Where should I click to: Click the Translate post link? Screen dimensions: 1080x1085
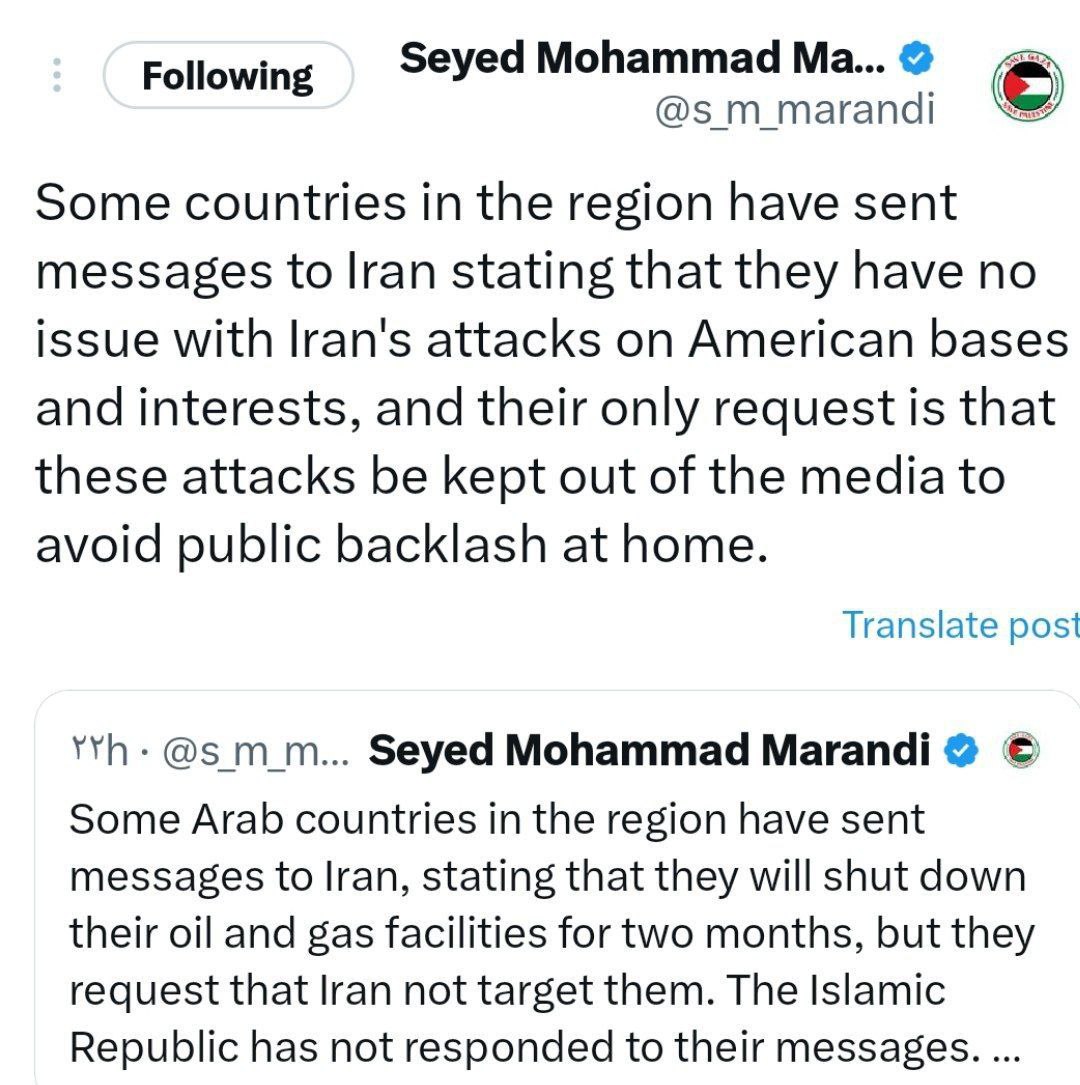coord(960,624)
